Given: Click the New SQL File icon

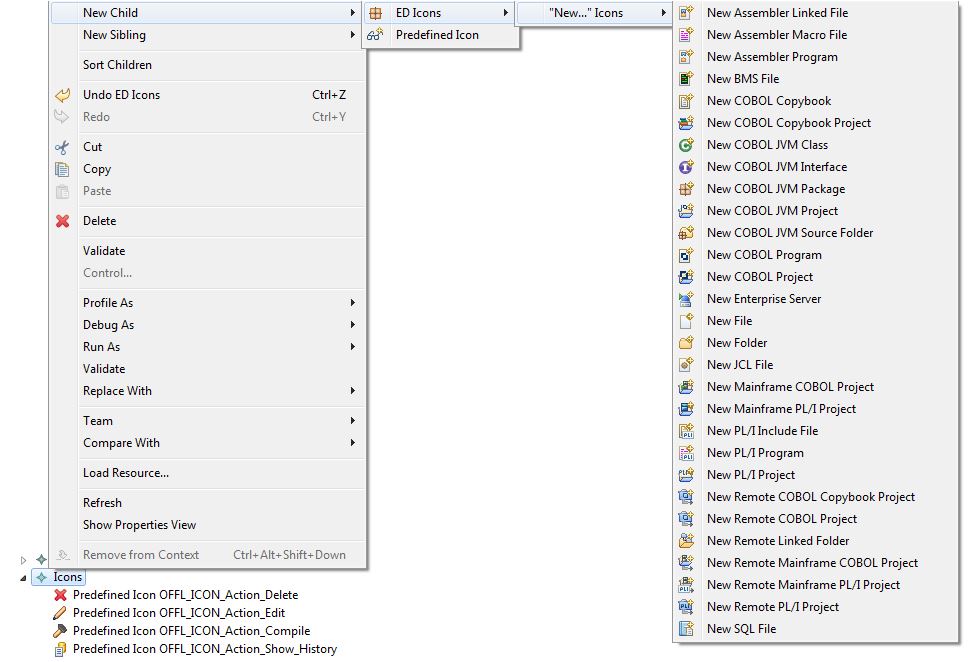Looking at the screenshot, I should (x=686, y=629).
